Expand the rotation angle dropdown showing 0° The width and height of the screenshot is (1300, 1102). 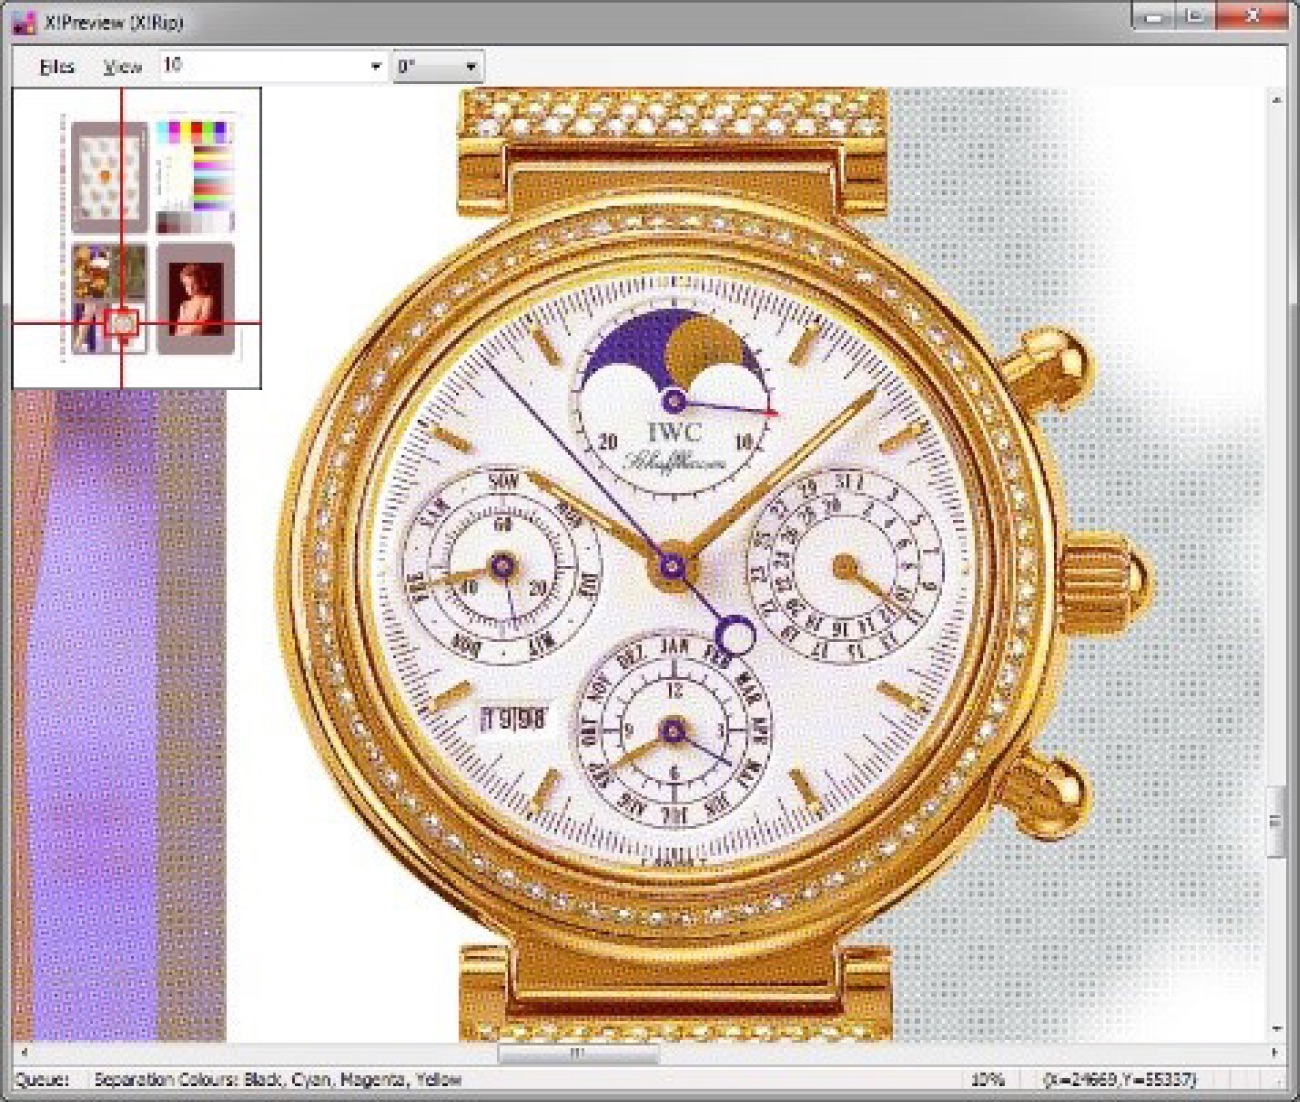click(469, 67)
